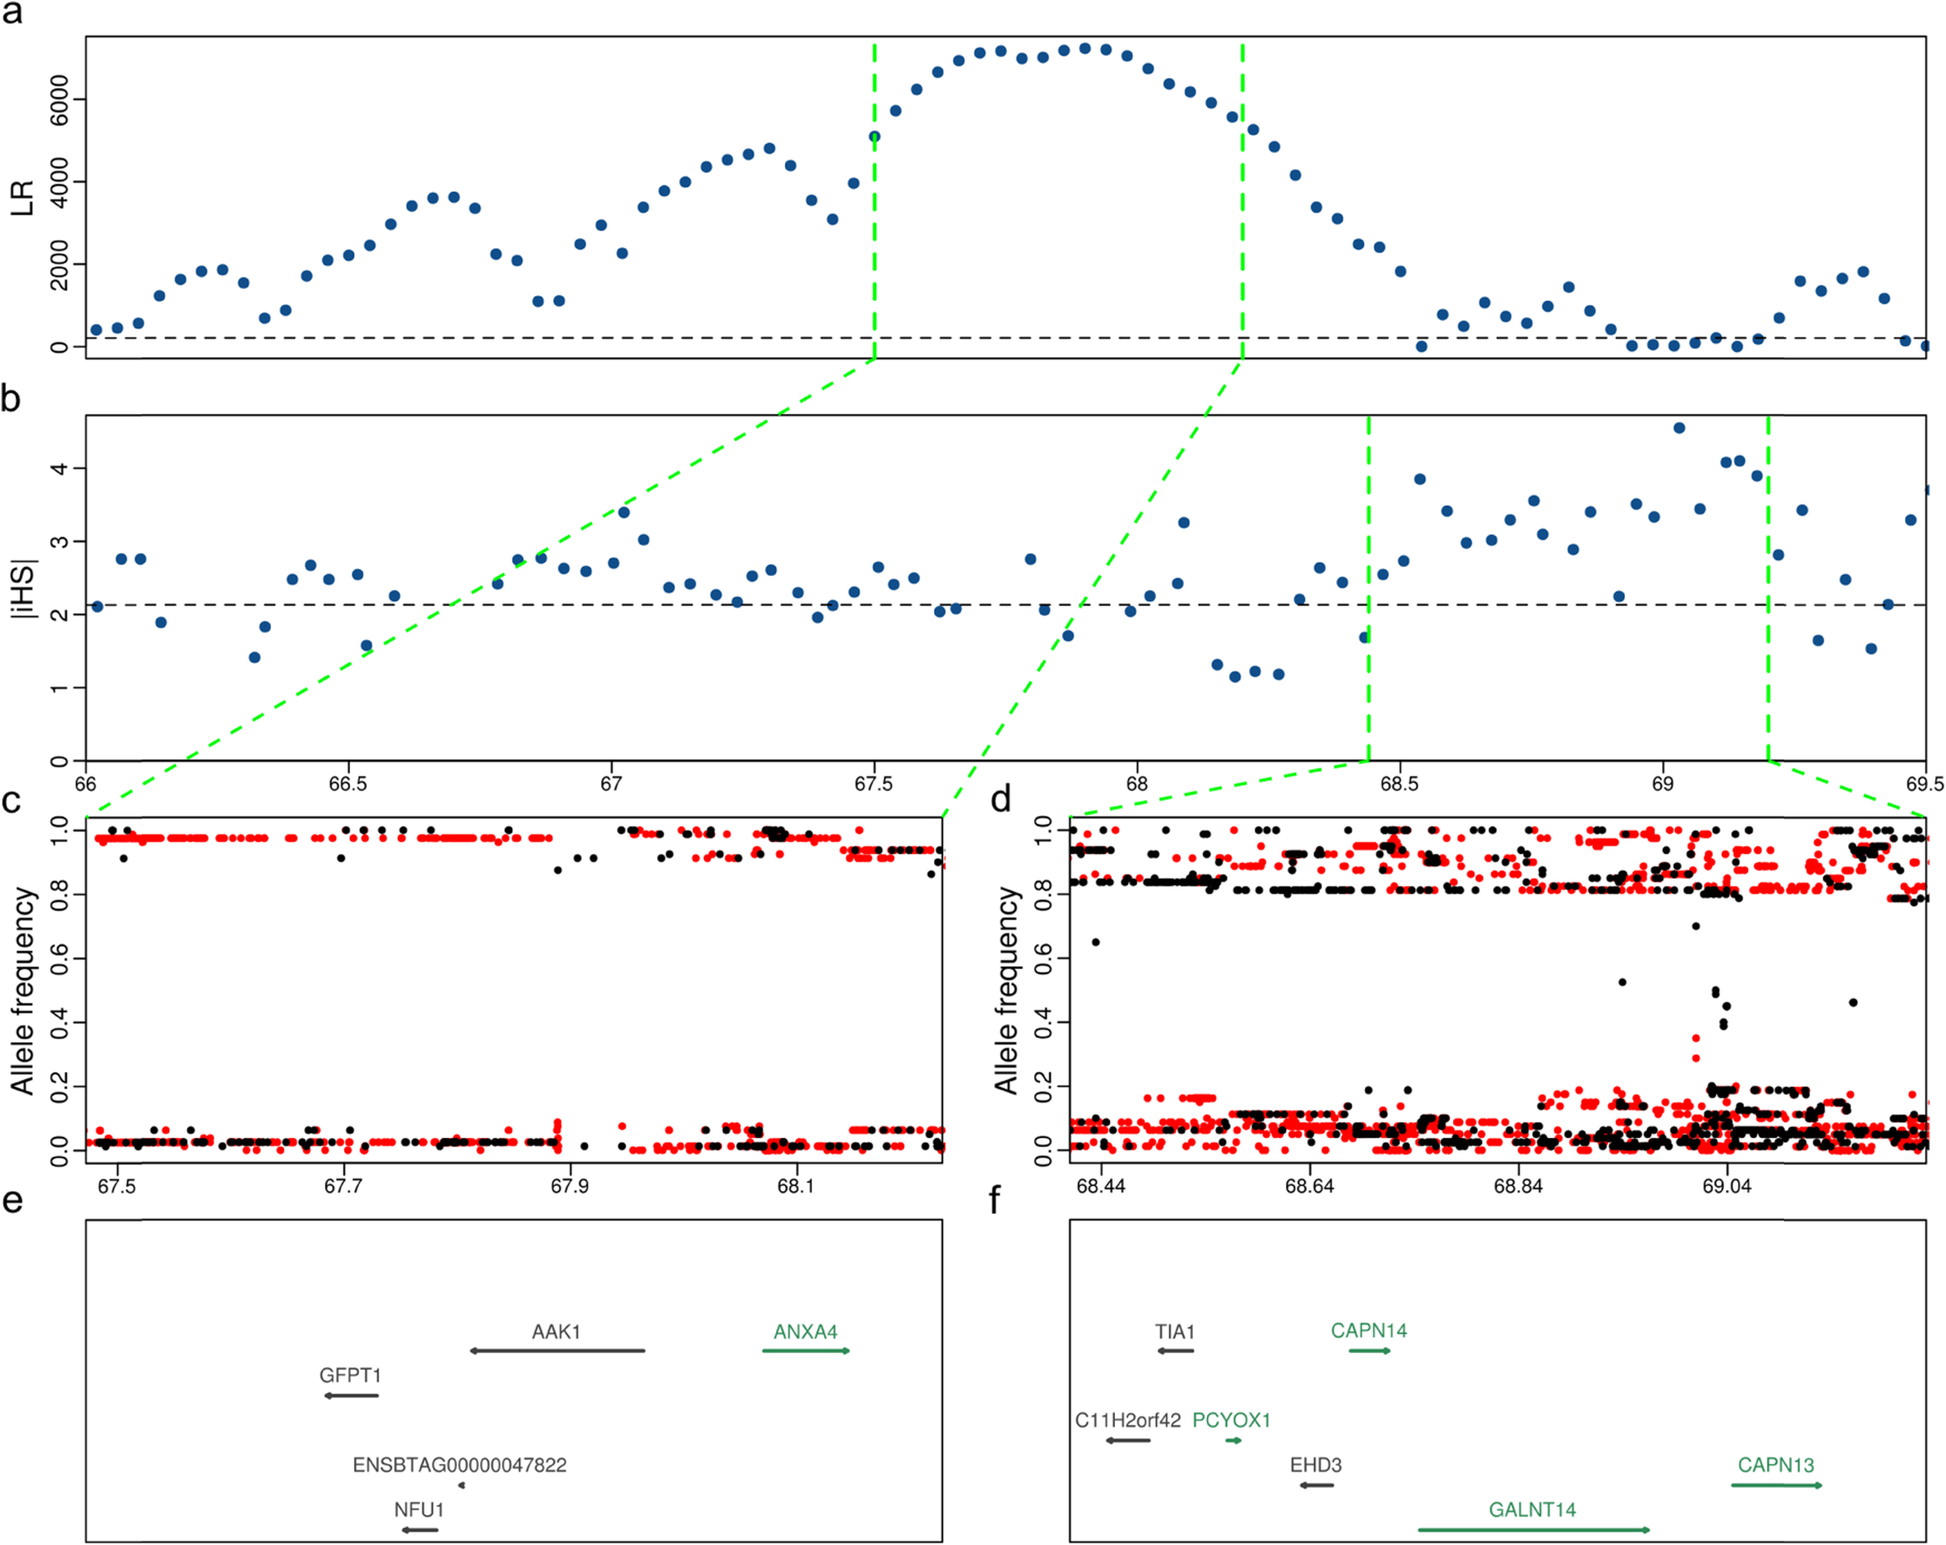Click the panel letter c

12,800
